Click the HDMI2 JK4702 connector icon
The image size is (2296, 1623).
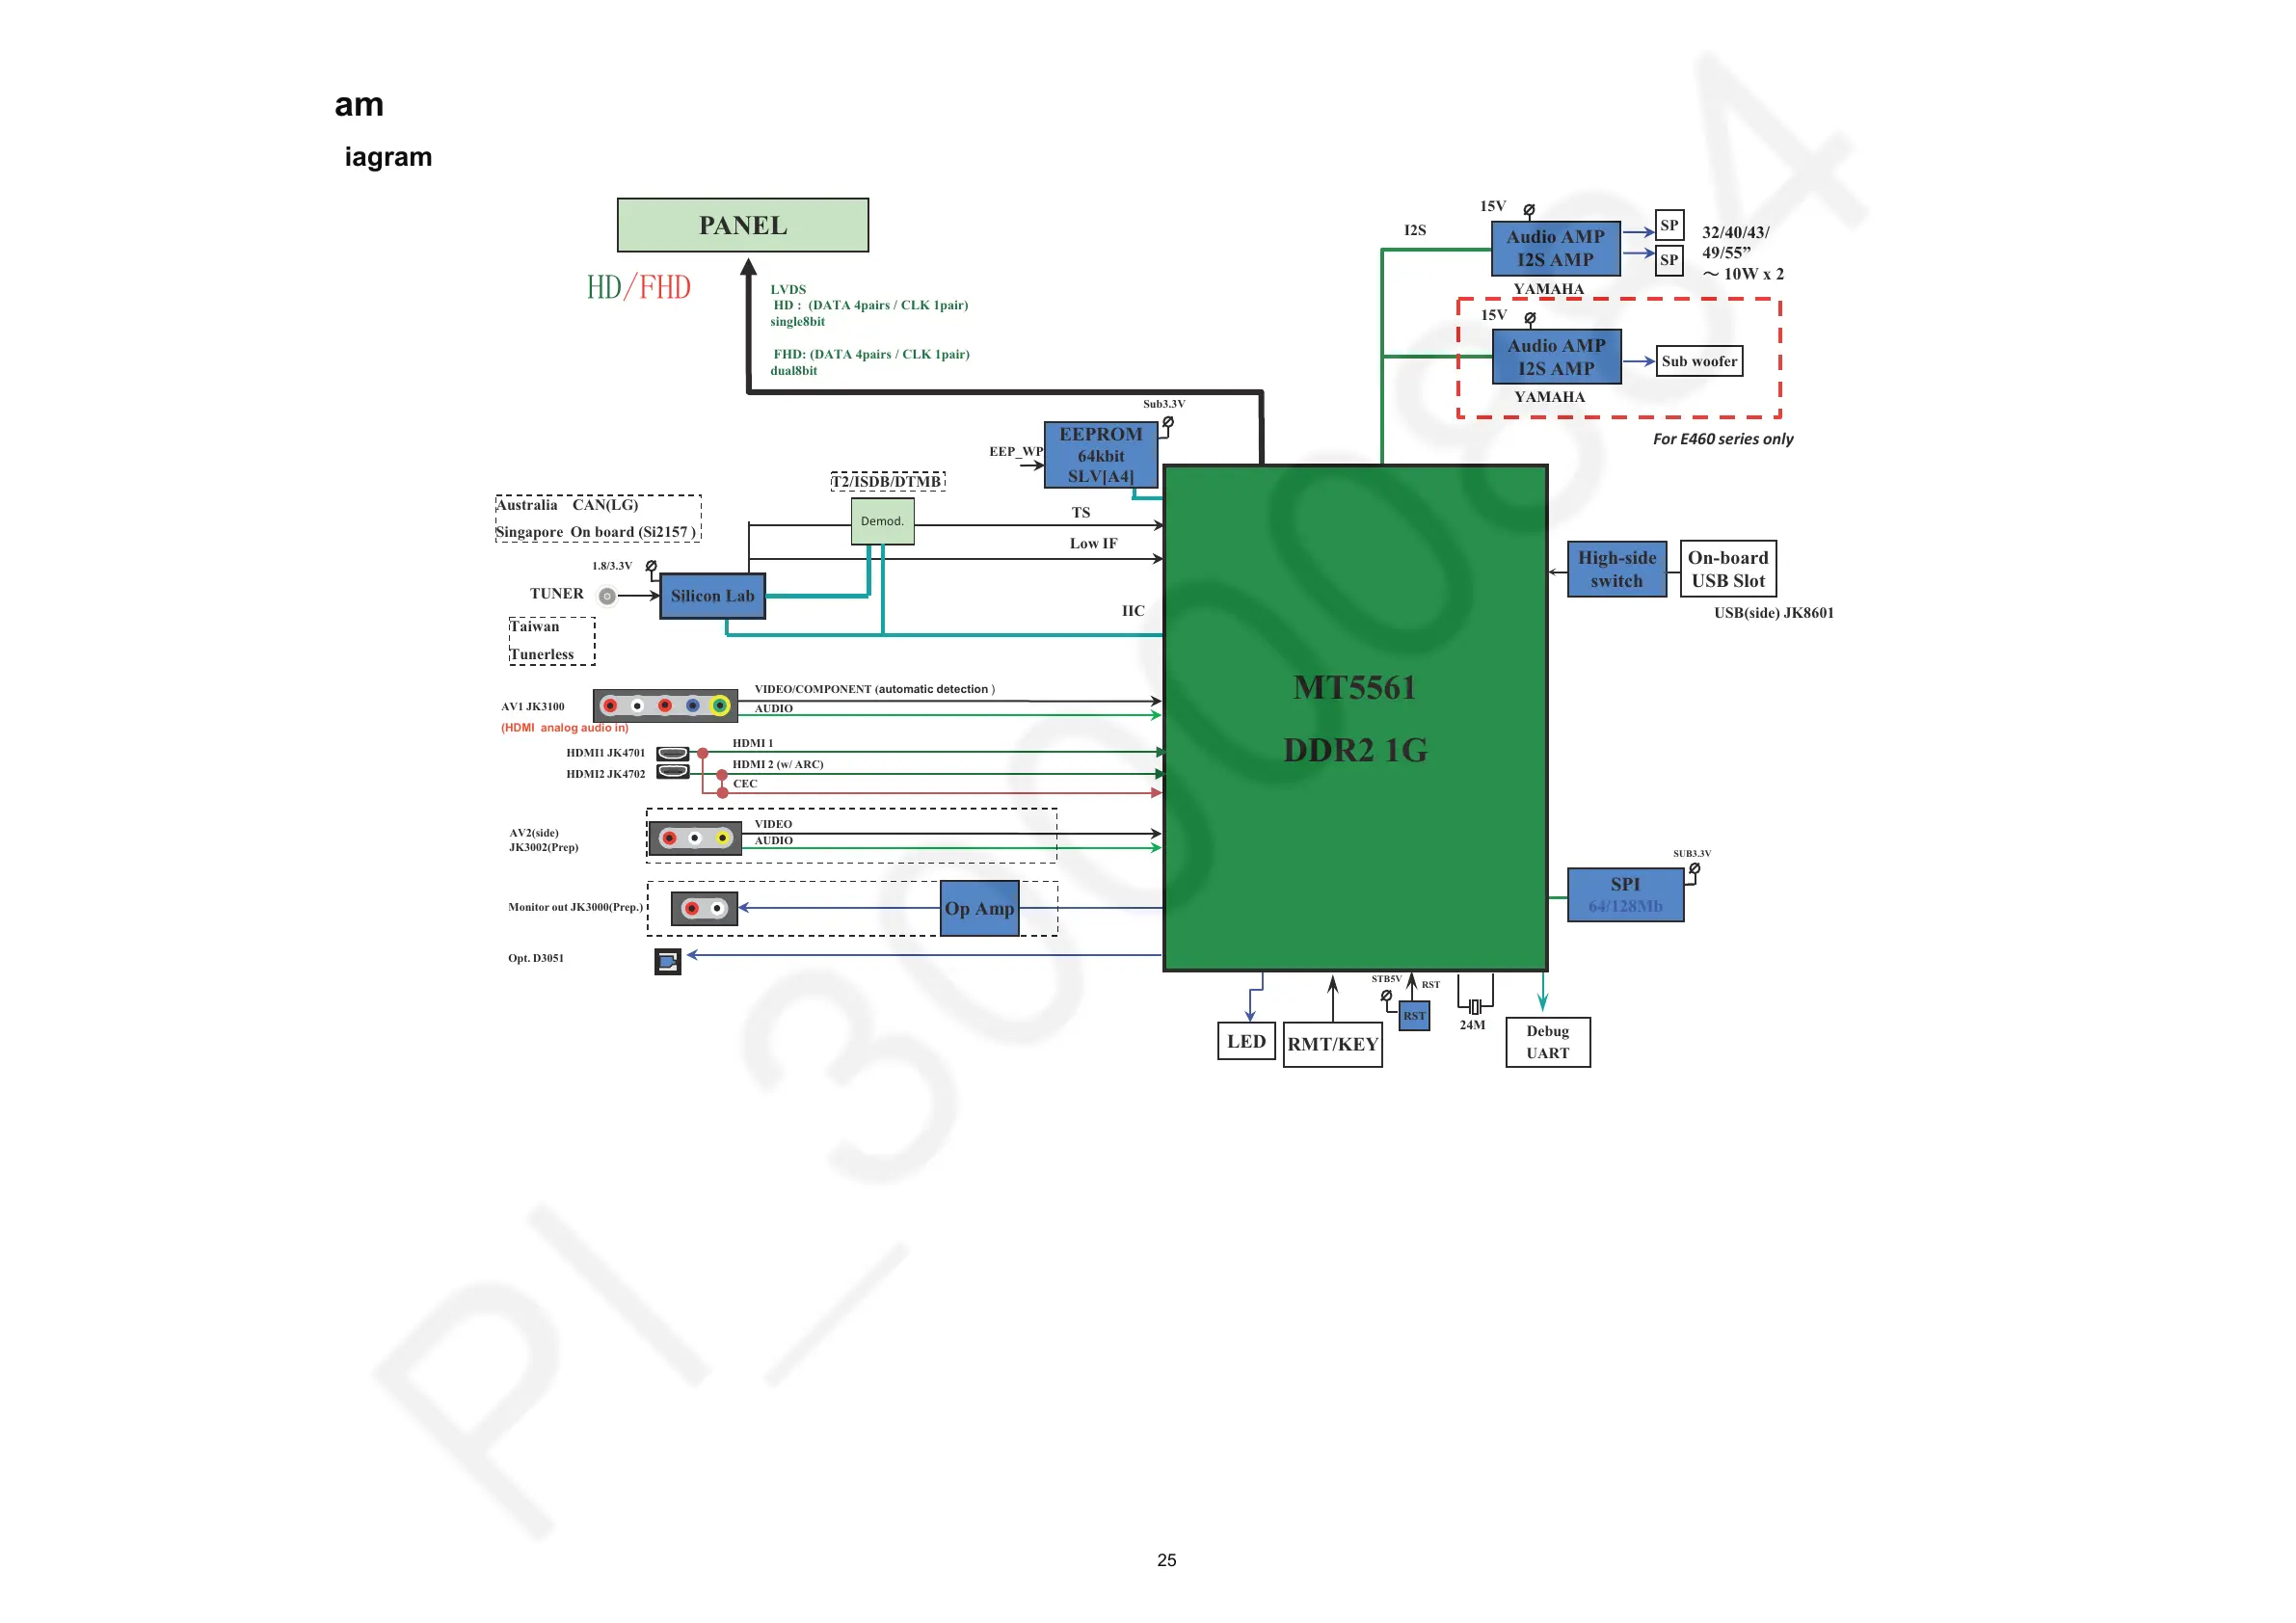pyautogui.click(x=672, y=772)
